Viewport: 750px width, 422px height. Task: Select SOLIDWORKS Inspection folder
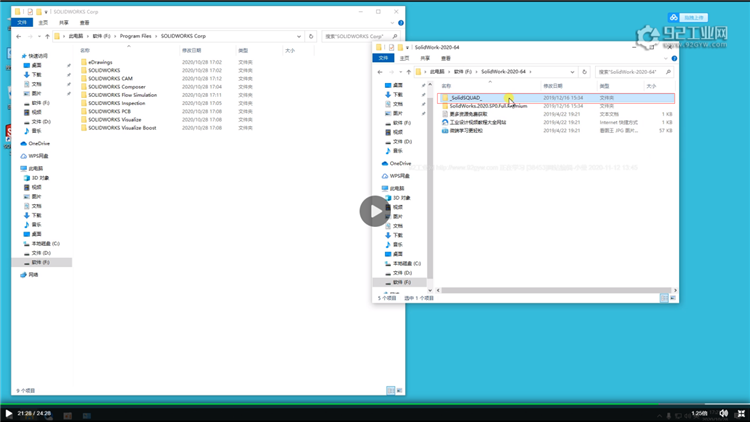[116, 103]
